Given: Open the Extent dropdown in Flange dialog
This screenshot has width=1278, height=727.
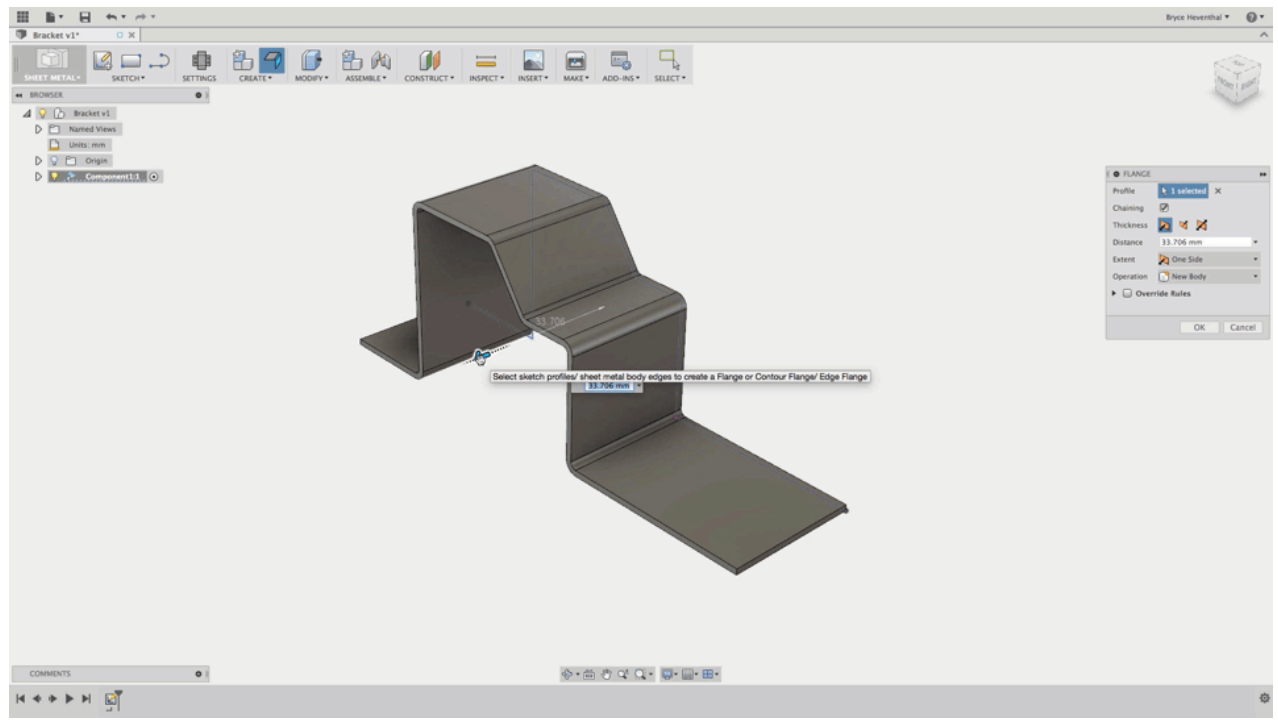Looking at the screenshot, I should click(1255, 259).
